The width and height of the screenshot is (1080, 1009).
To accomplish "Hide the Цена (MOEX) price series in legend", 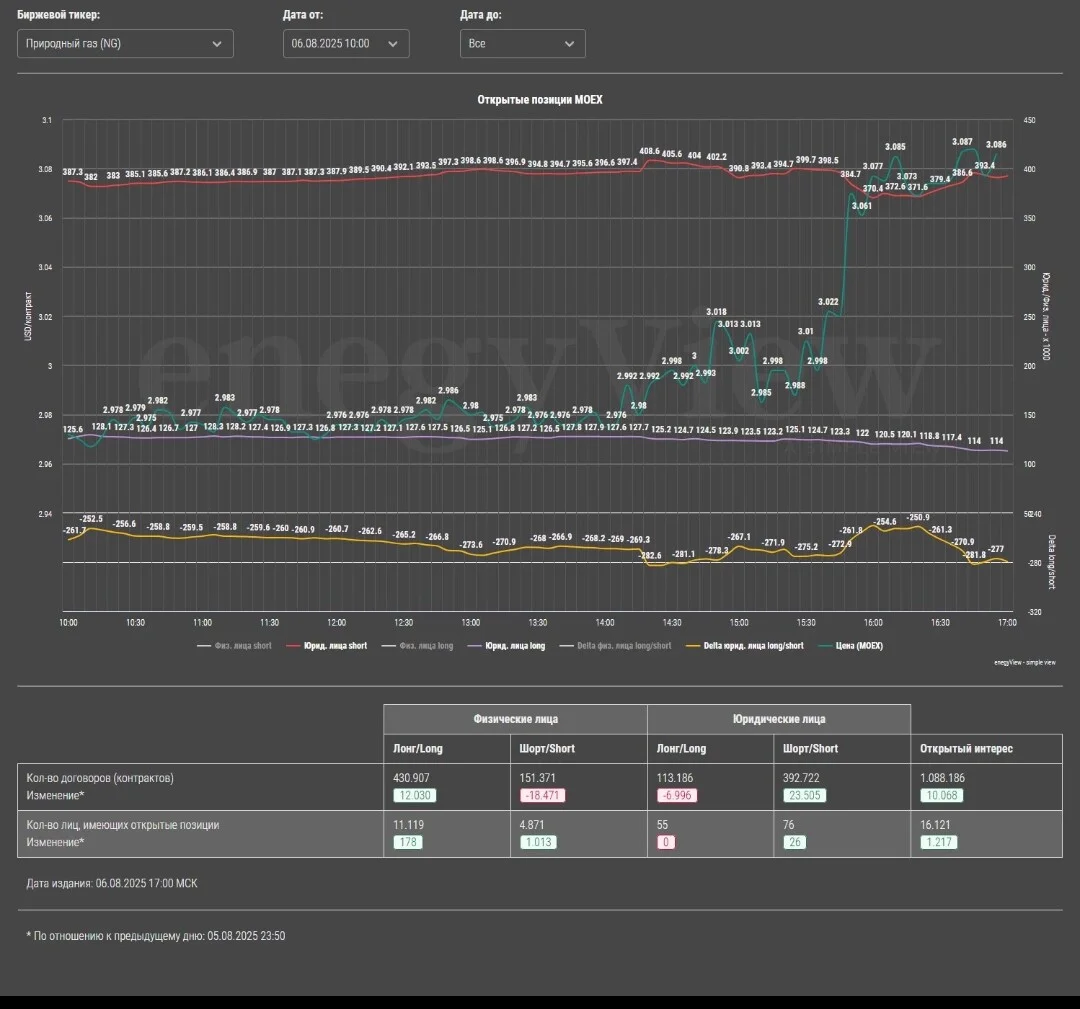I will click(x=851, y=646).
